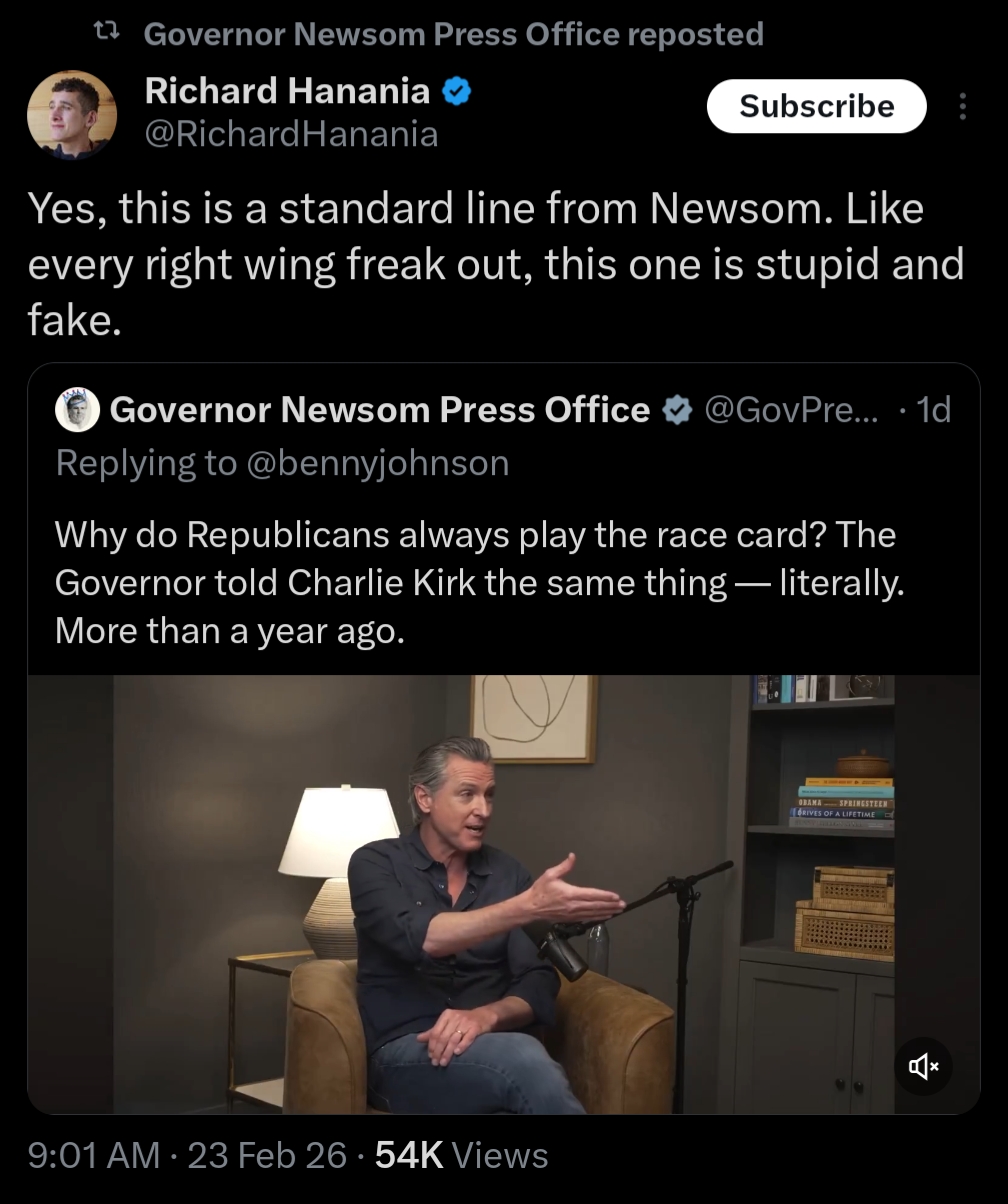Open the @RichardHanania handle
Screen dimensions: 1008x1204
point(291,135)
